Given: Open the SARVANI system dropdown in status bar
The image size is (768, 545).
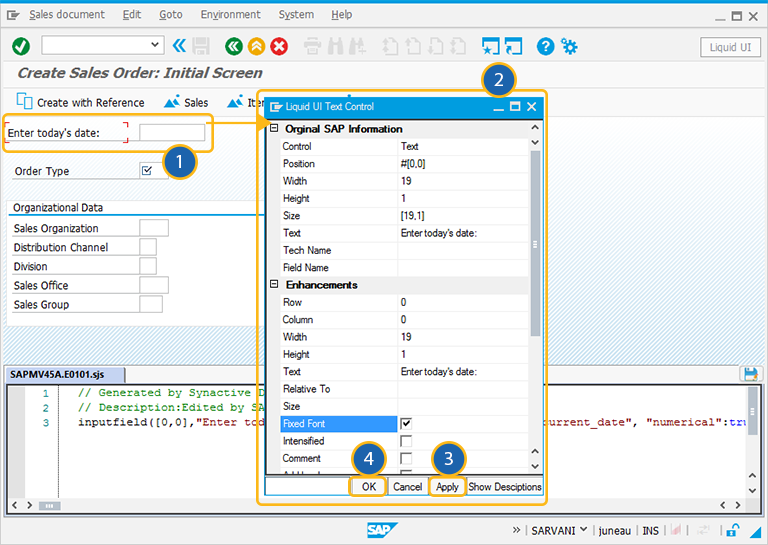Looking at the screenshot, I should 584,529.
